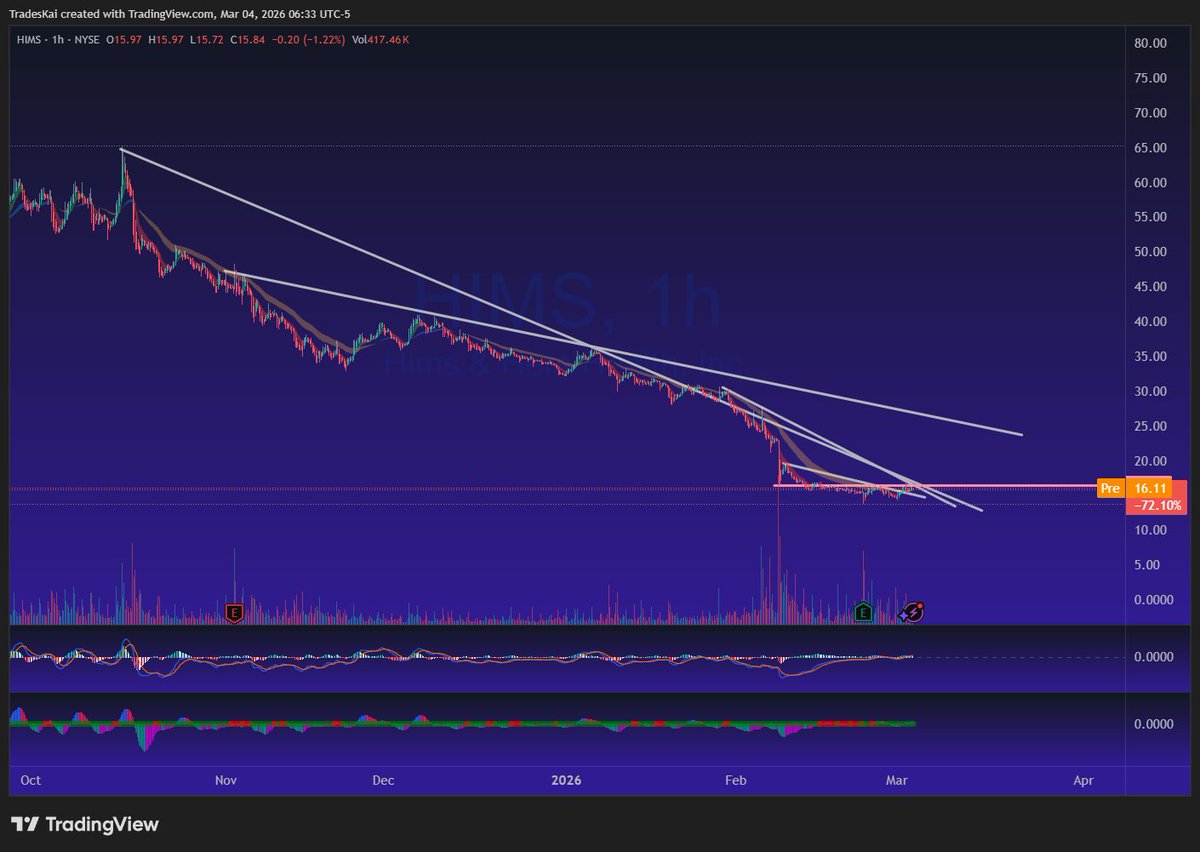Click the green earnings E marker in late February
This screenshot has height=852, width=1200.
point(865,612)
